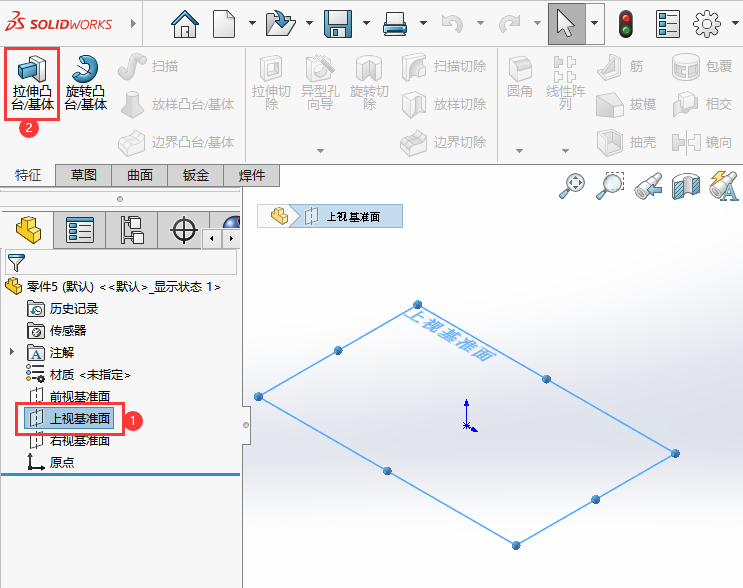Screen dimensions: 743x588
Task: Select the 相交 intersect tool
Action: 702,104
